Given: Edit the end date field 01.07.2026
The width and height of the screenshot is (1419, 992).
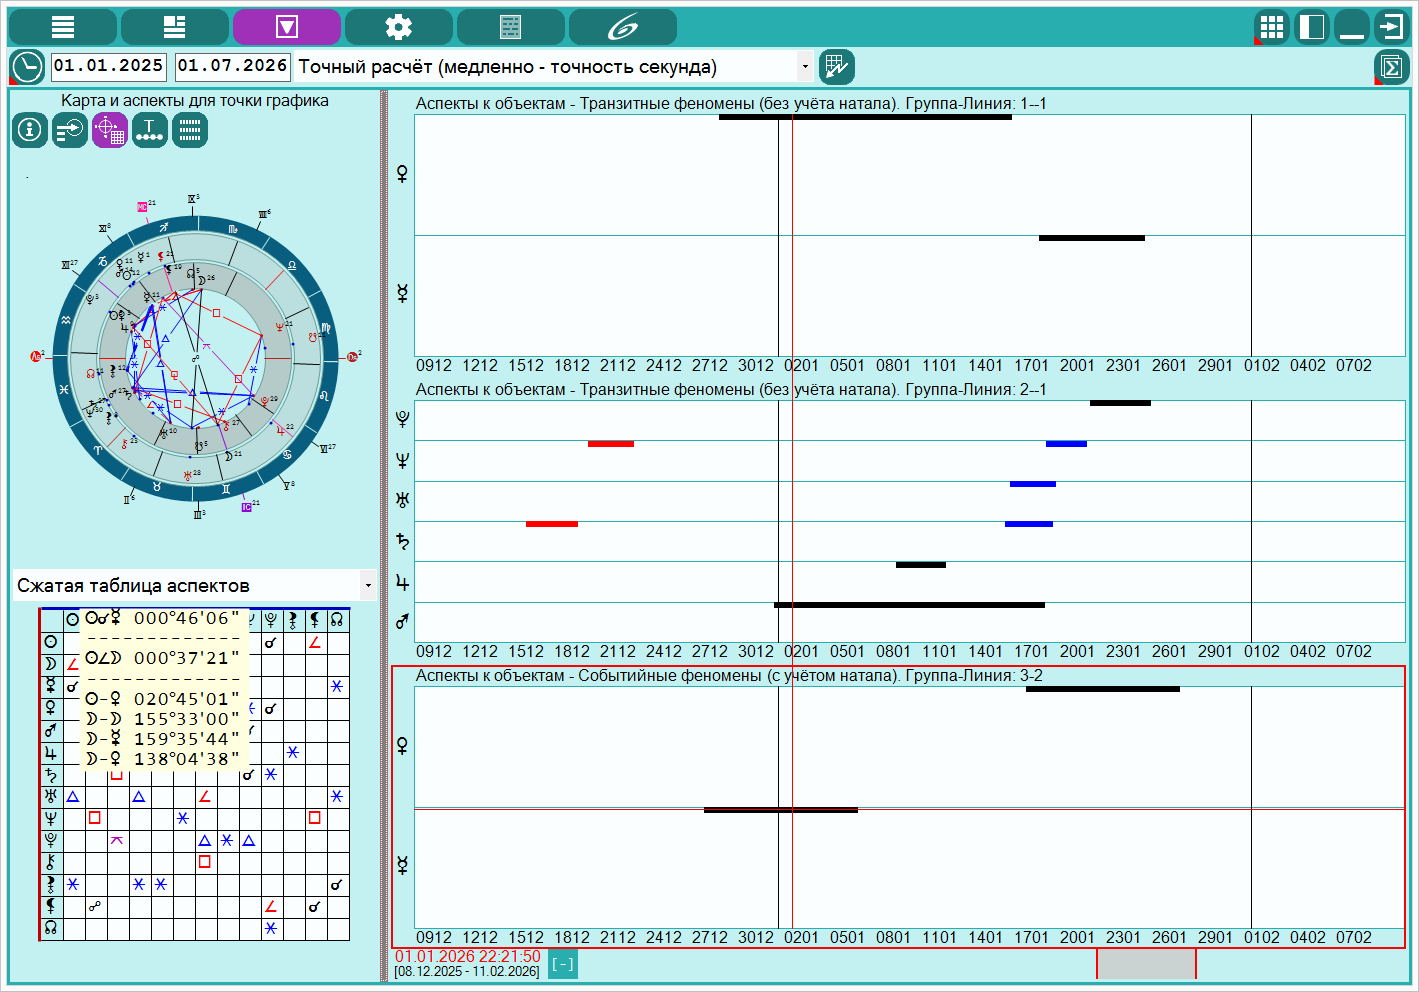Looking at the screenshot, I should tap(233, 67).
